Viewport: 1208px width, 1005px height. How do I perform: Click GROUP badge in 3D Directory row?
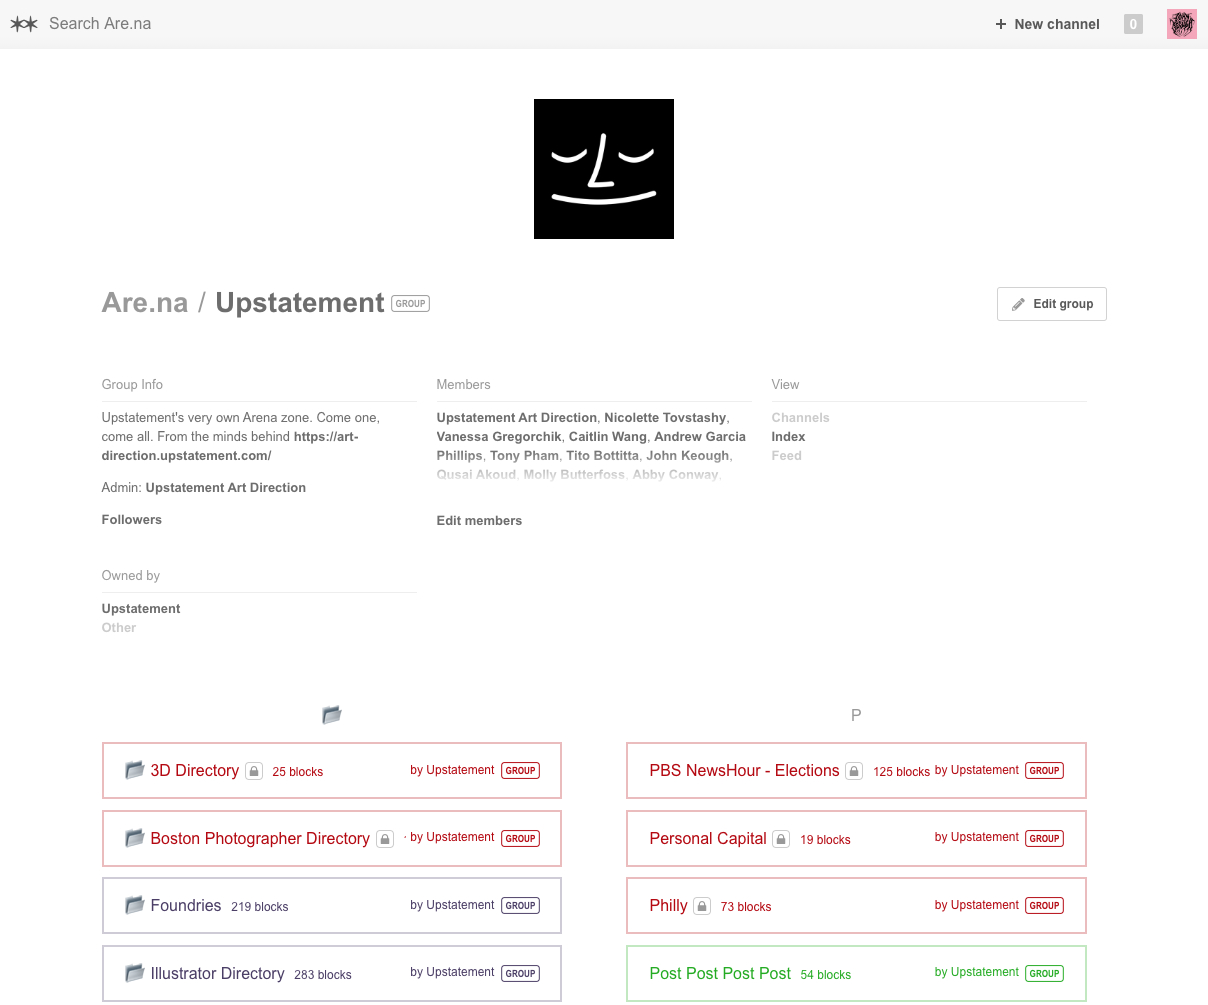point(520,771)
